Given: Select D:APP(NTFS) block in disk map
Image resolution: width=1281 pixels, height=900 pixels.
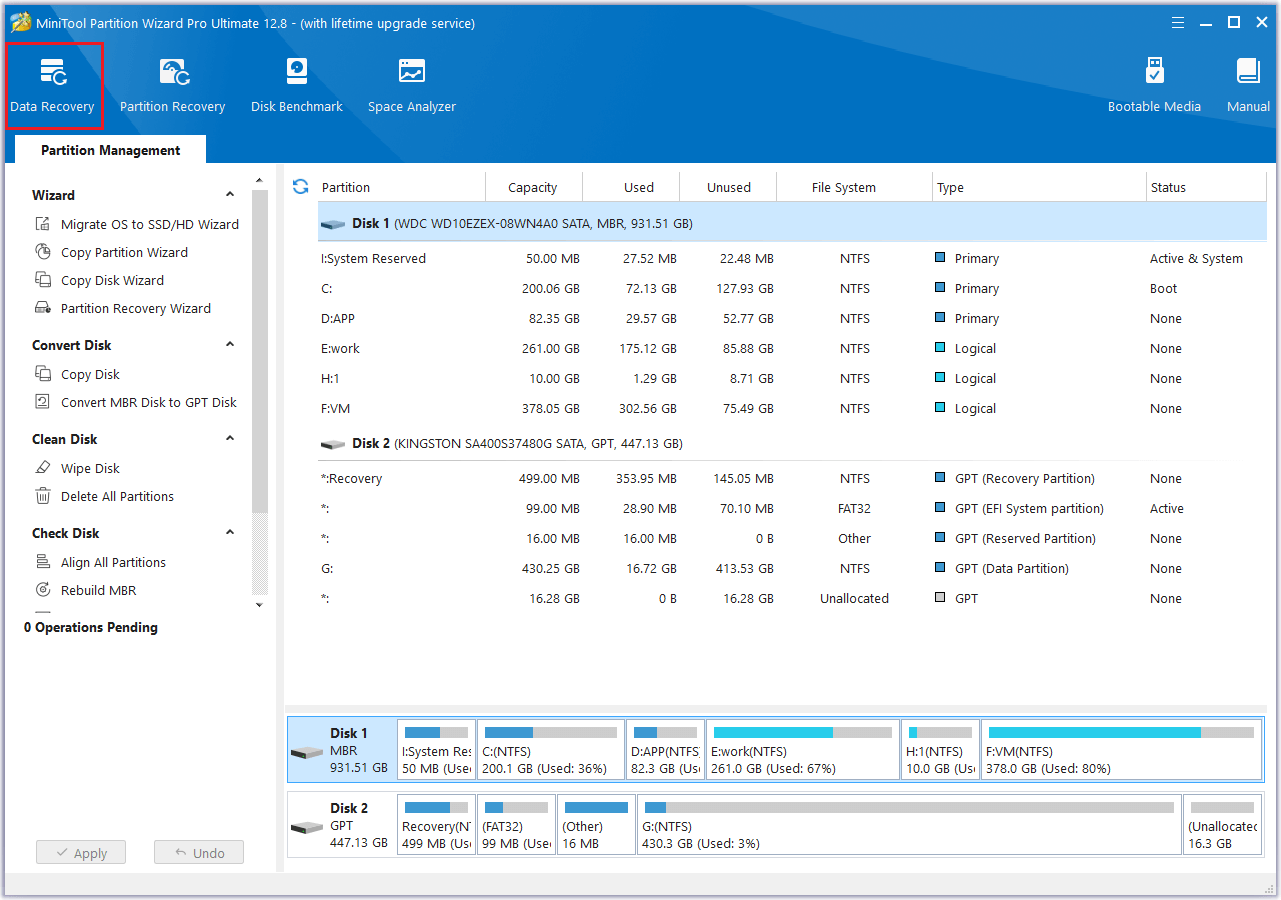Looking at the screenshot, I should pos(665,750).
